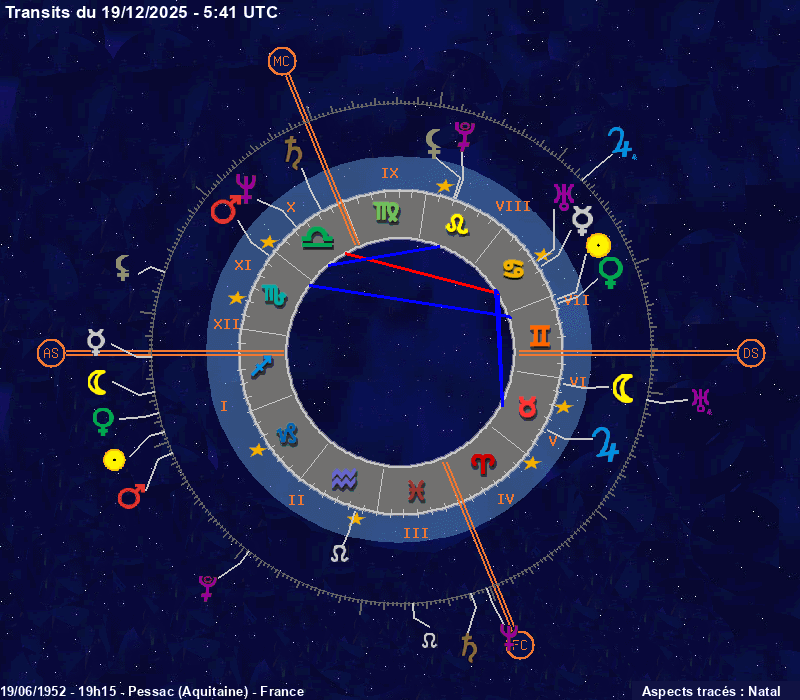Click the "Aspects tracés : Natal" text

(x=711, y=691)
